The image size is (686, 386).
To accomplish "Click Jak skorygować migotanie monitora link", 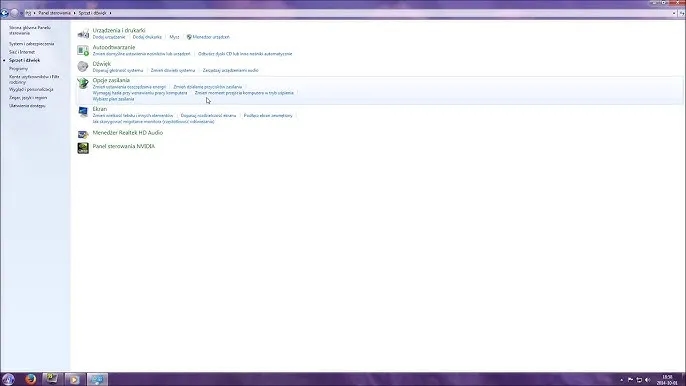I will tap(154, 122).
